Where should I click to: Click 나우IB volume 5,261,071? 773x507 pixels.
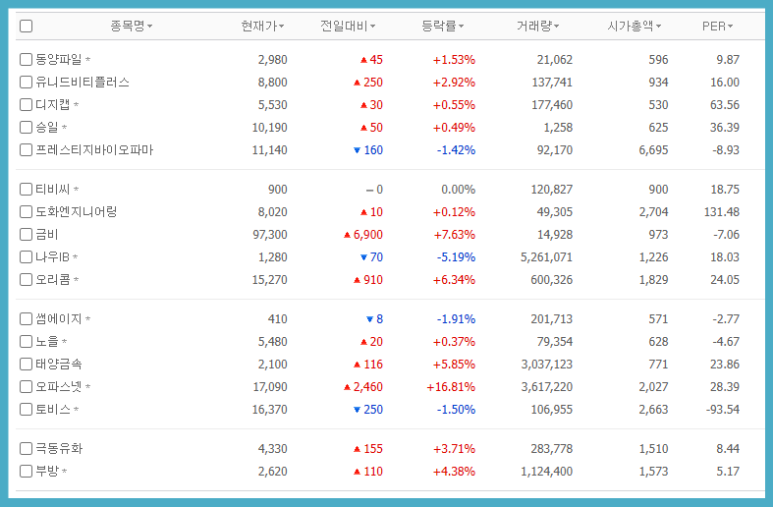(x=546, y=257)
